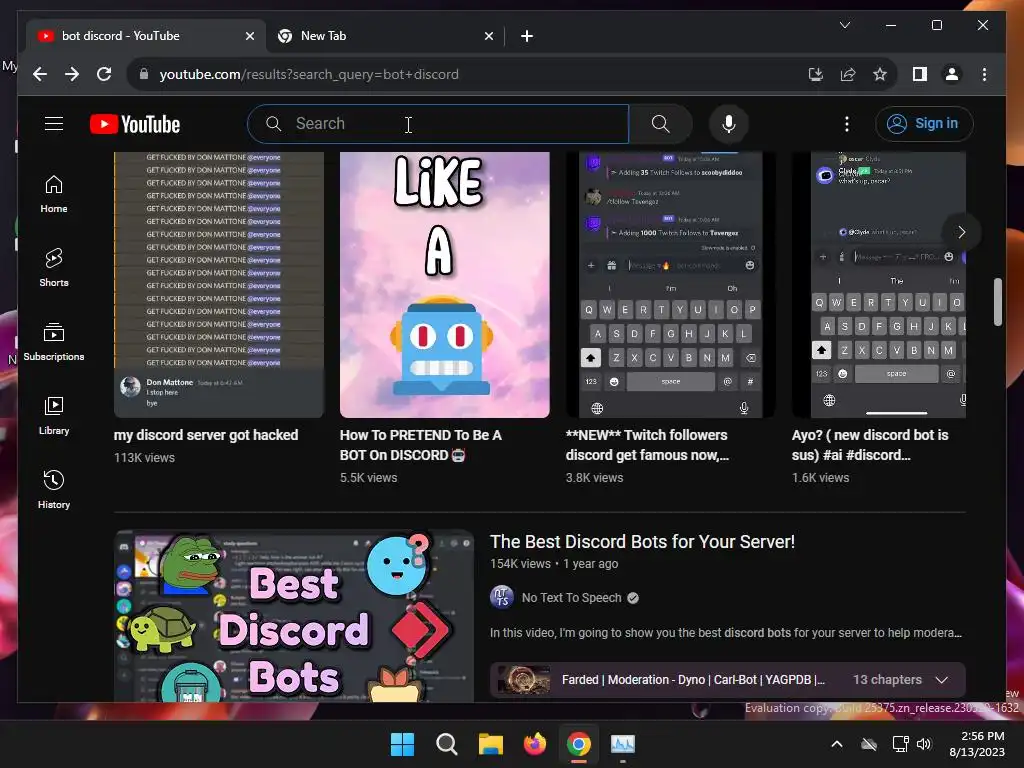Start voice search with microphone icon
1024x768 pixels.
click(729, 123)
